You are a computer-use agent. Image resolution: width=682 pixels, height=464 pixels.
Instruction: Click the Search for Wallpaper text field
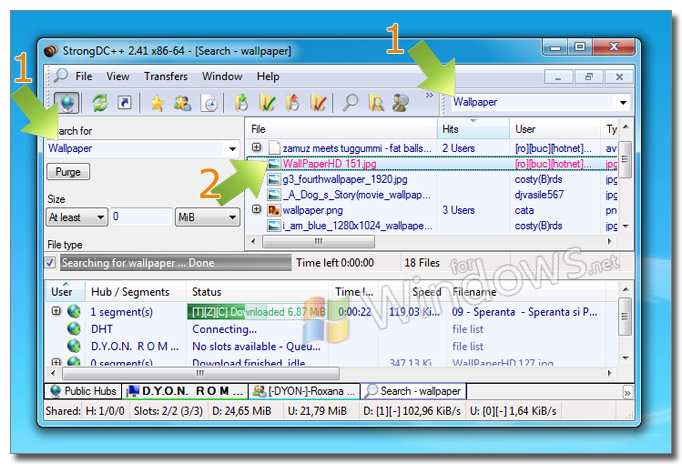[x=136, y=149]
